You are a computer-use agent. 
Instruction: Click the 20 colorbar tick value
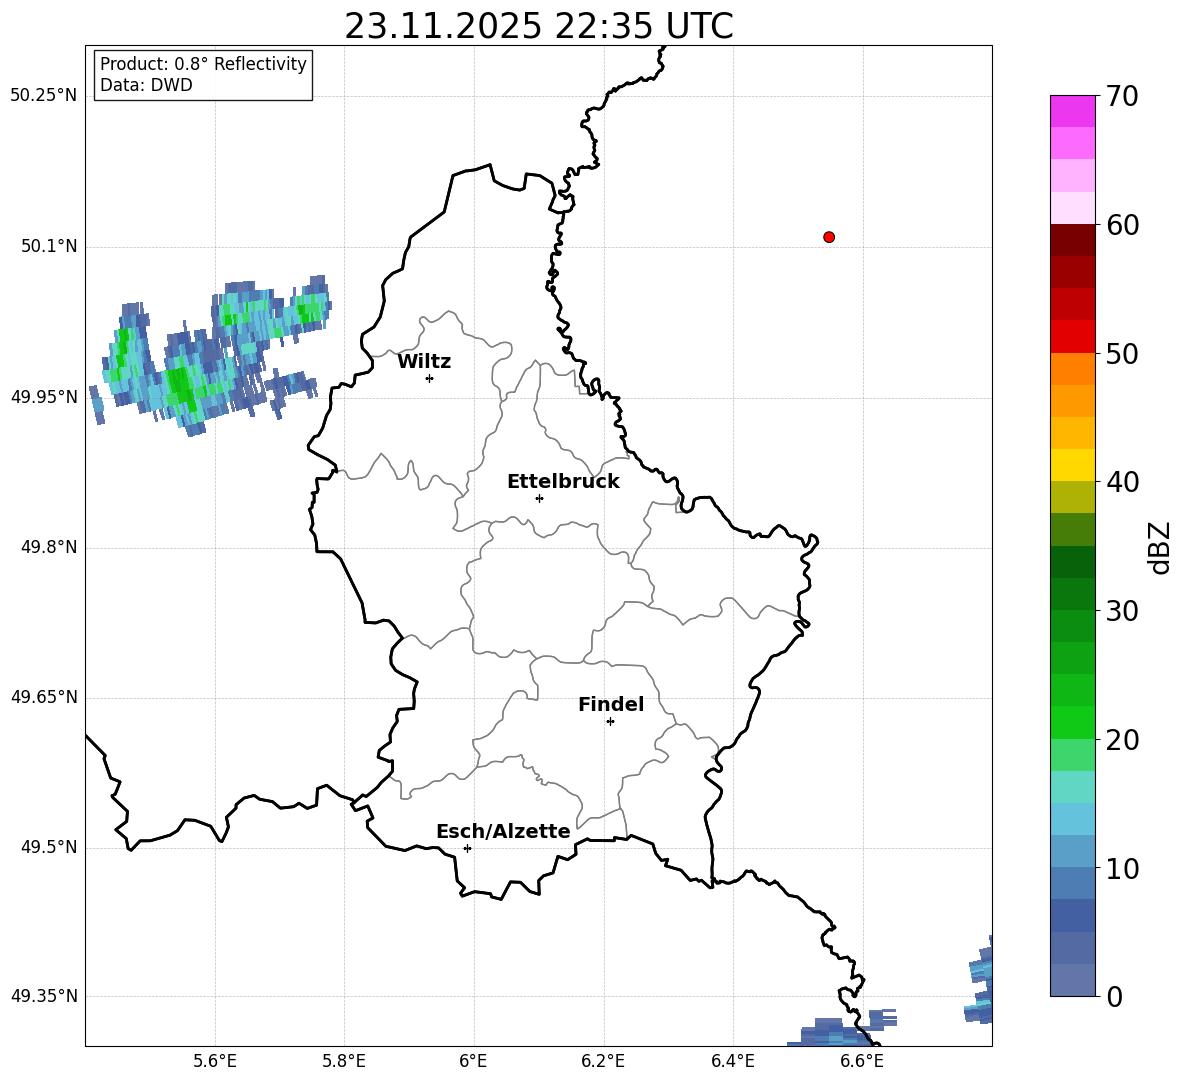(x=1122, y=740)
